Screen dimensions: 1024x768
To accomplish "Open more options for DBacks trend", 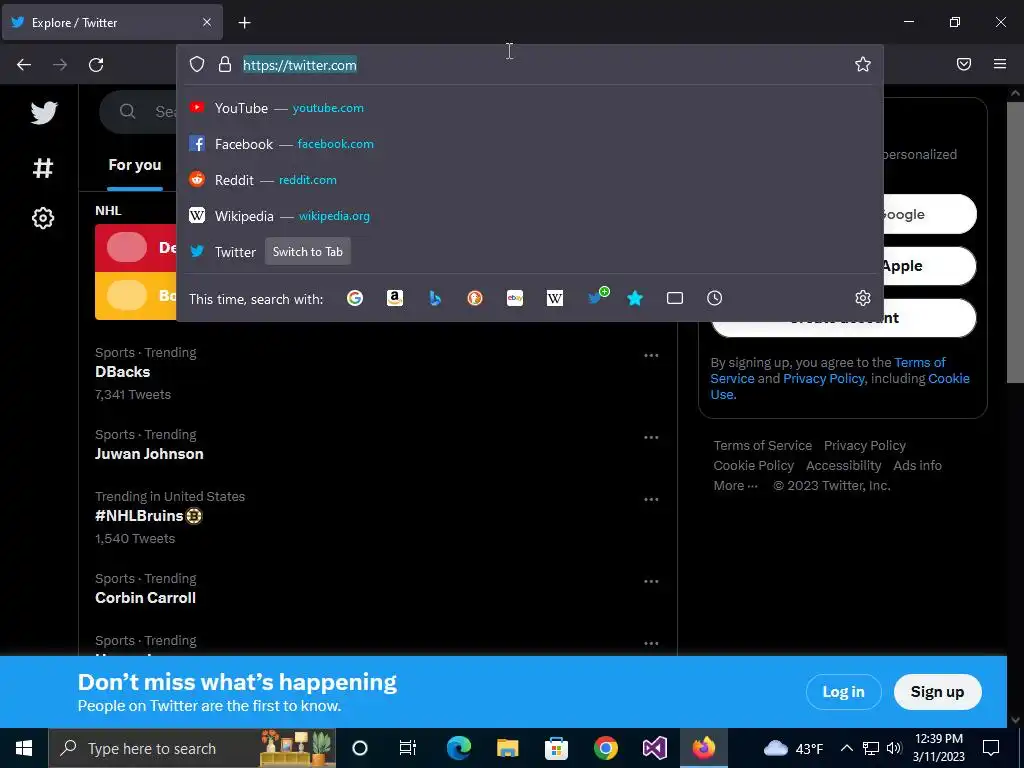I will (651, 355).
